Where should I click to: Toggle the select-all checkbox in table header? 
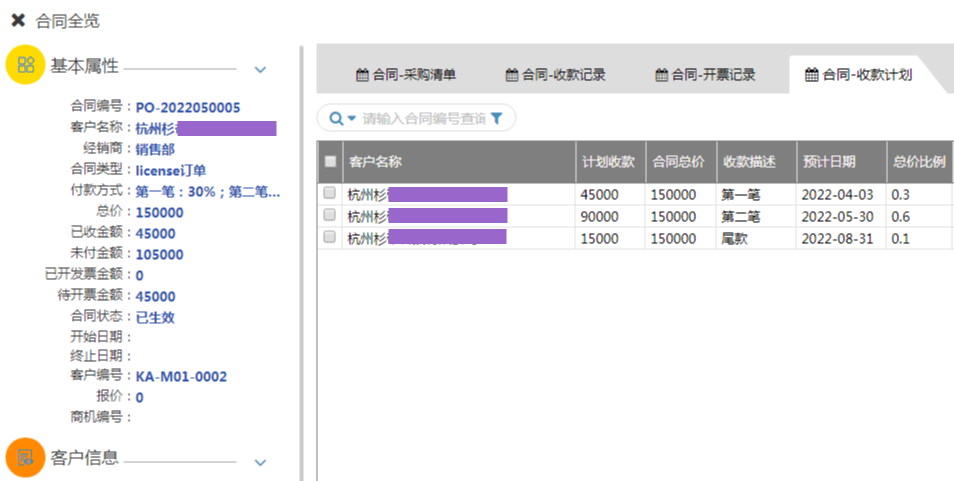click(x=331, y=161)
